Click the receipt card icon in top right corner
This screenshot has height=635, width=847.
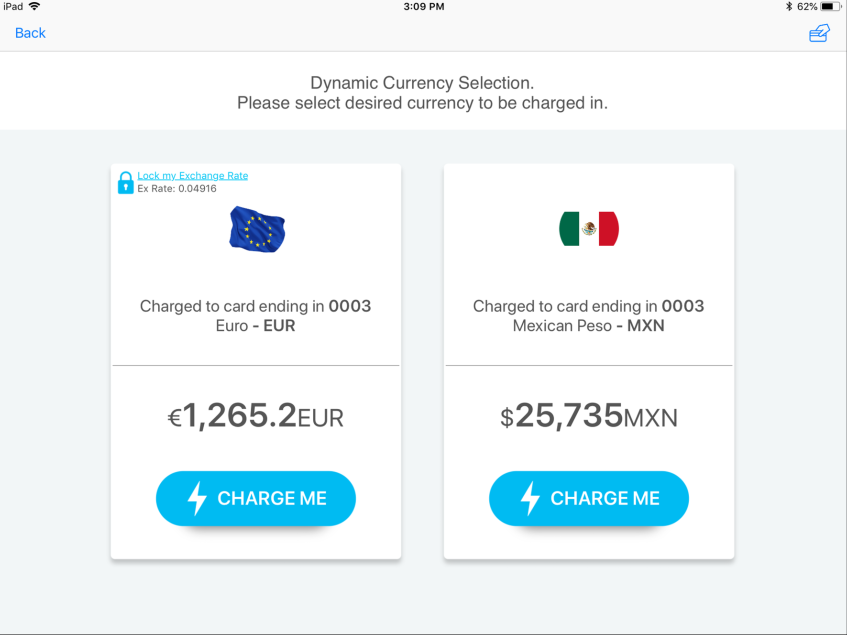(819, 33)
